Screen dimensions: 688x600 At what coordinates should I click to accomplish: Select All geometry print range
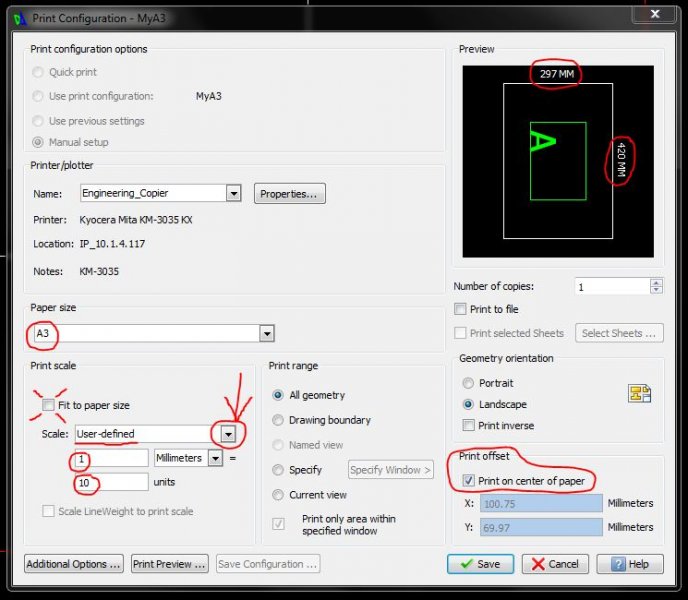click(x=278, y=395)
